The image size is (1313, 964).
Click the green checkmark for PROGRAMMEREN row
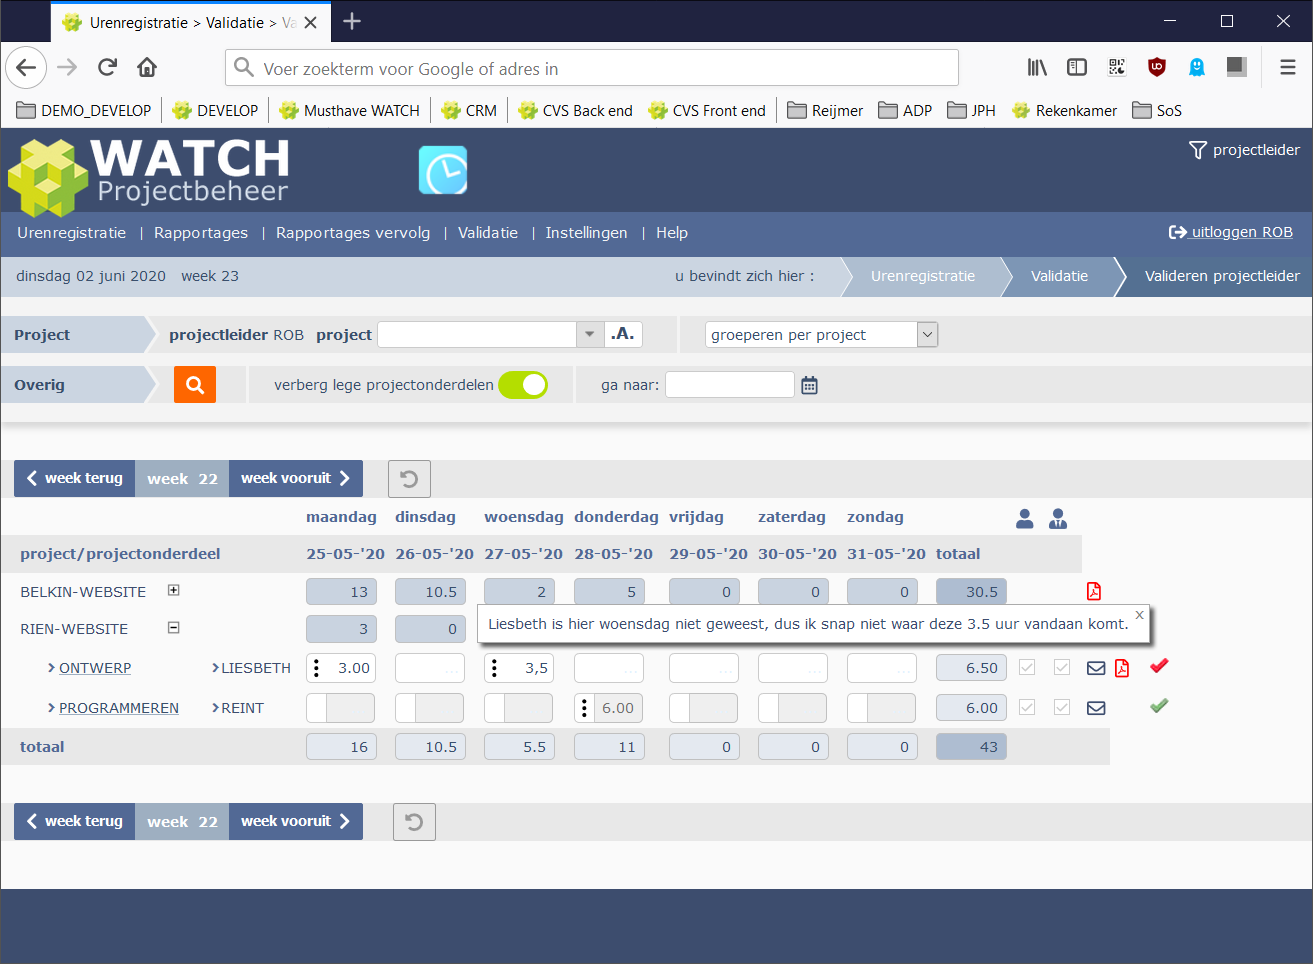tap(1159, 706)
